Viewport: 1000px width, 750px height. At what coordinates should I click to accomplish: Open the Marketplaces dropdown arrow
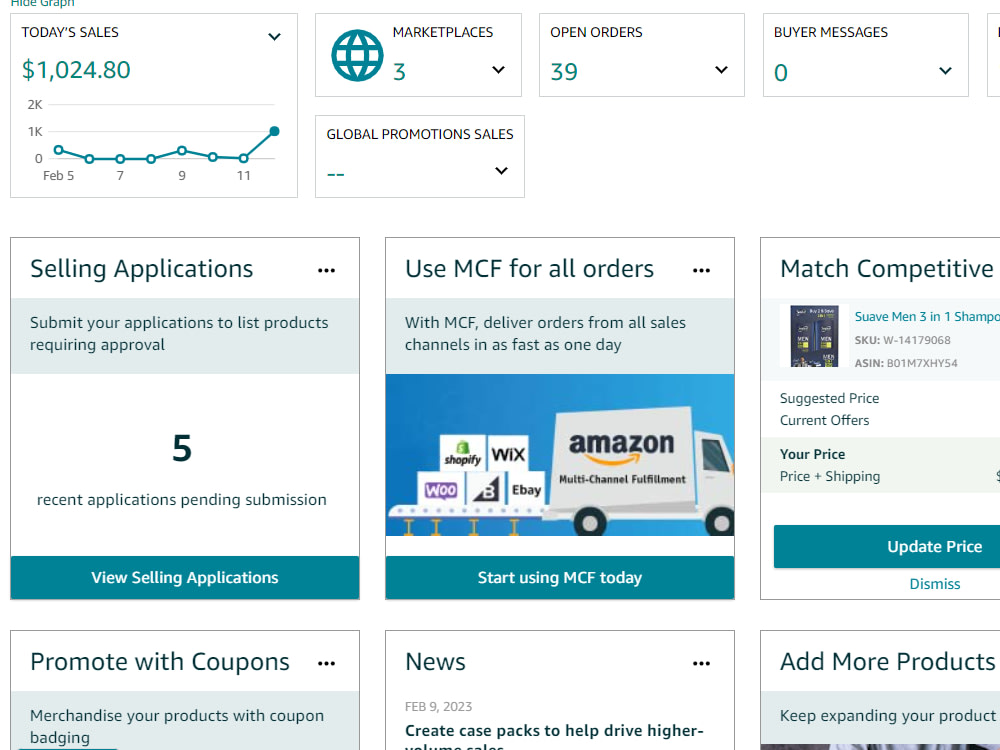pos(498,70)
